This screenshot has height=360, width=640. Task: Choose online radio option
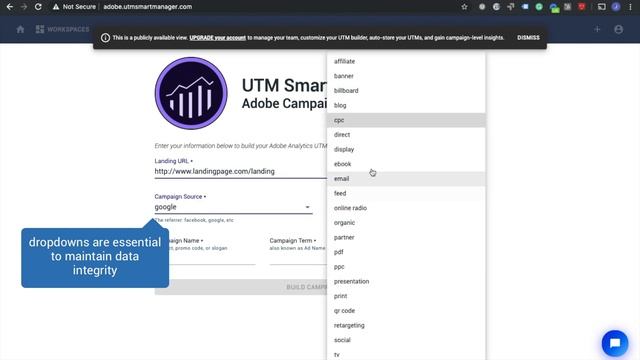coord(406,208)
